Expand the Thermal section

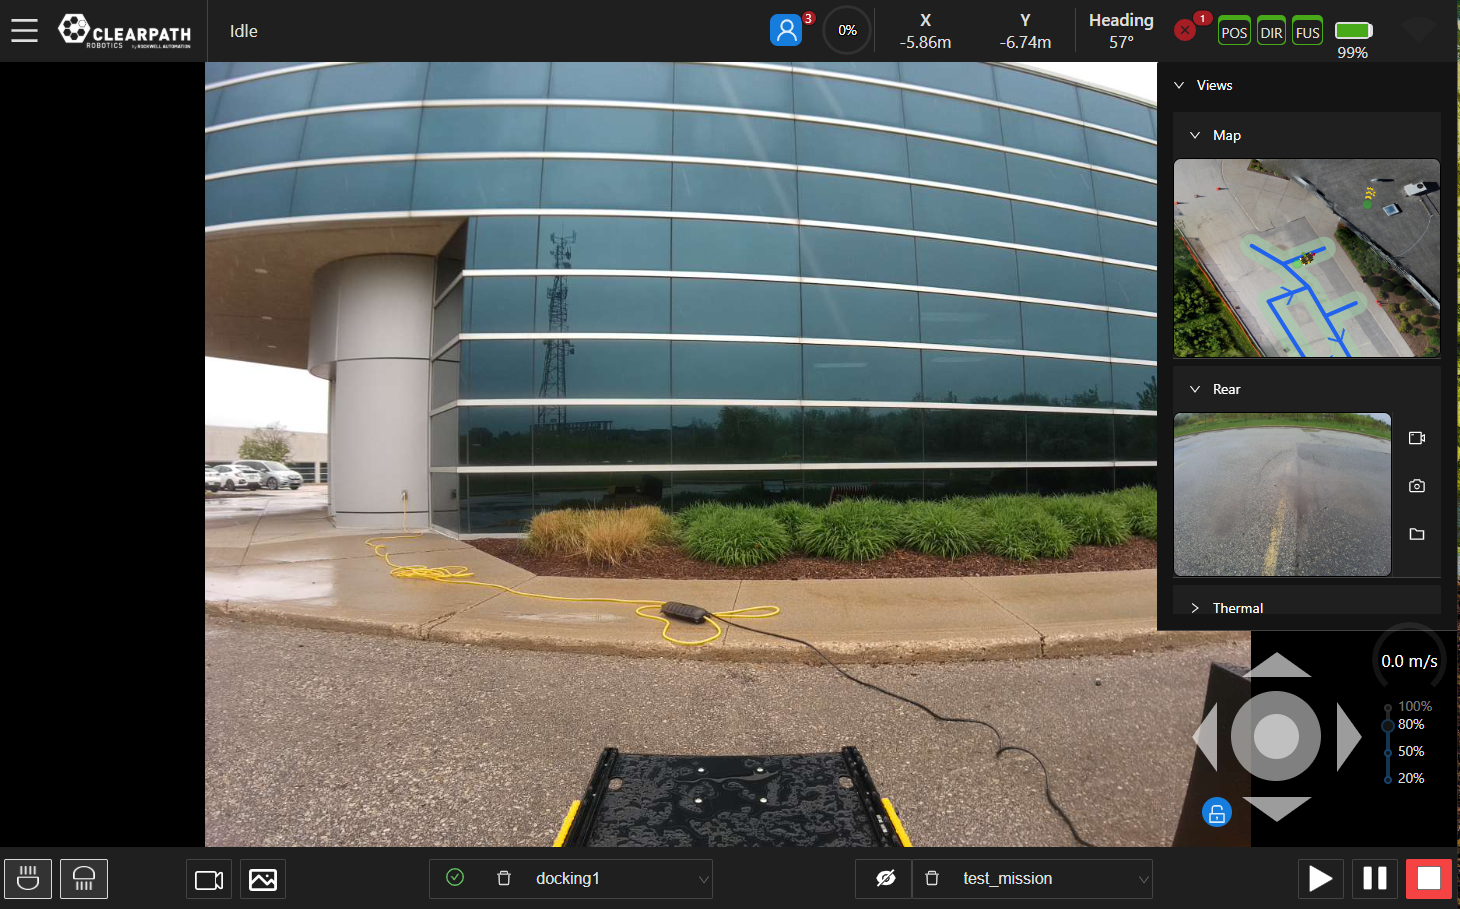pos(1195,608)
